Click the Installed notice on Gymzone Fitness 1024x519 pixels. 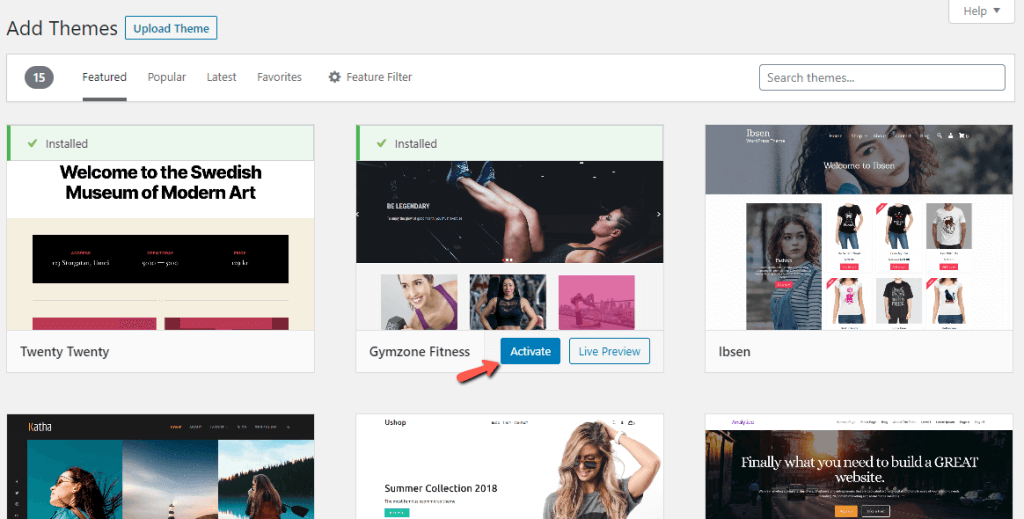(509, 143)
